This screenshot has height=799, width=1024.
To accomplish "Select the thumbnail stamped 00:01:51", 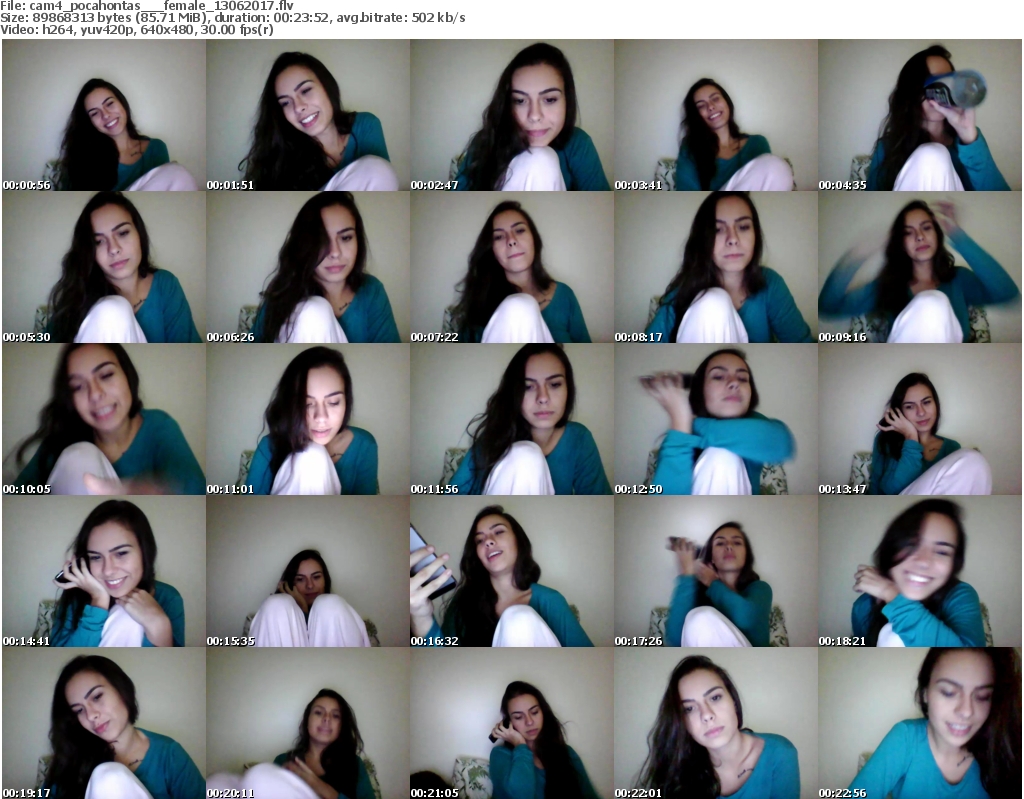I will click(308, 115).
